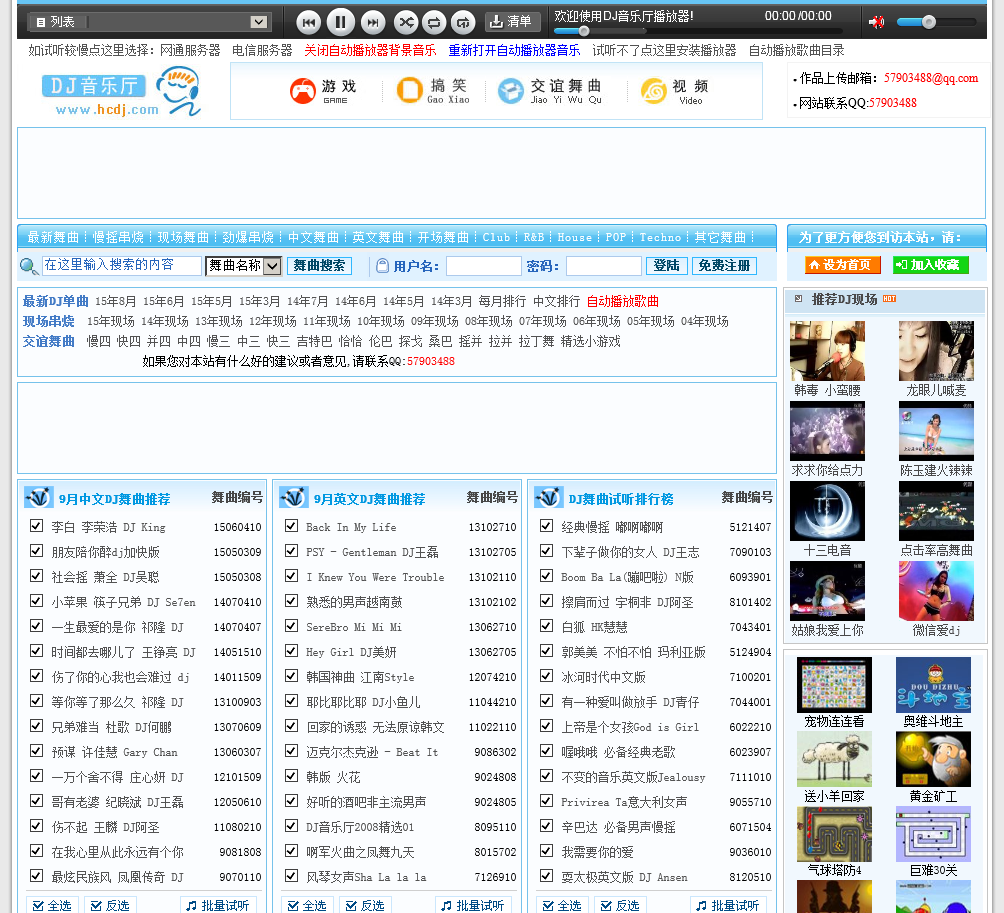Open the 游戏 Game icon link

tap(323, 91)
